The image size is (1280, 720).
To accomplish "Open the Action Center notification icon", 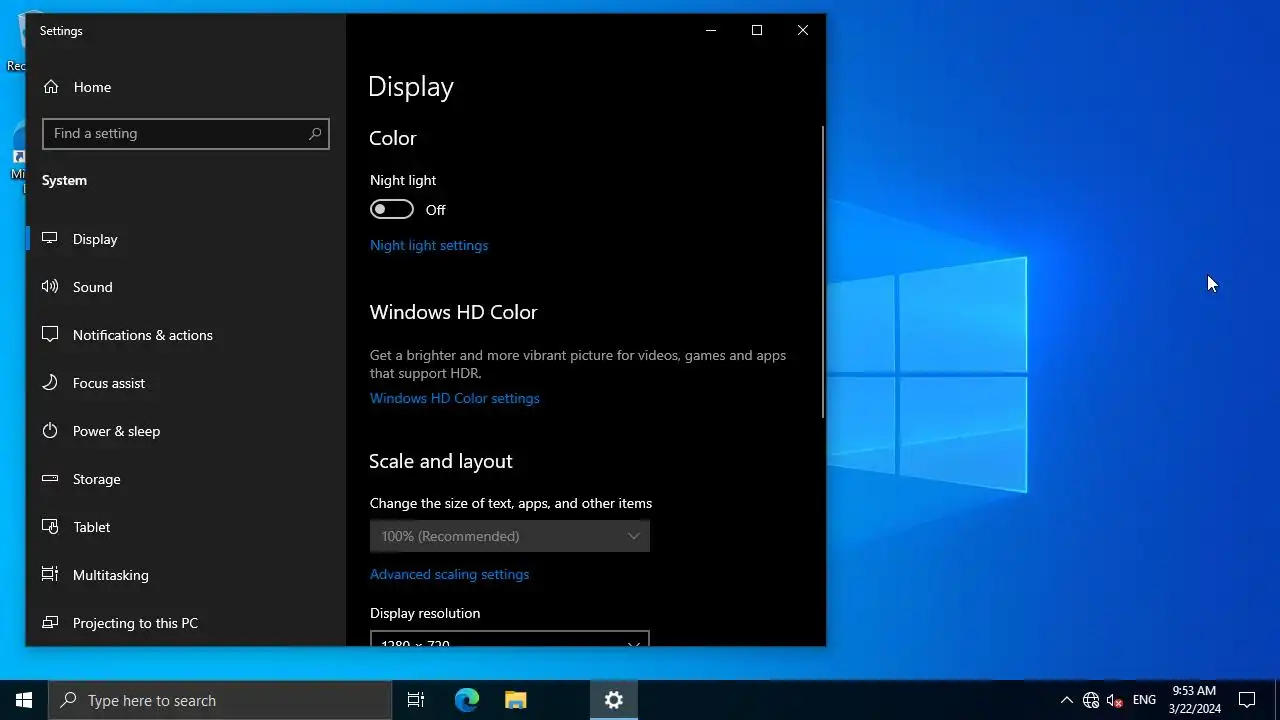I will coord(1247,700).
